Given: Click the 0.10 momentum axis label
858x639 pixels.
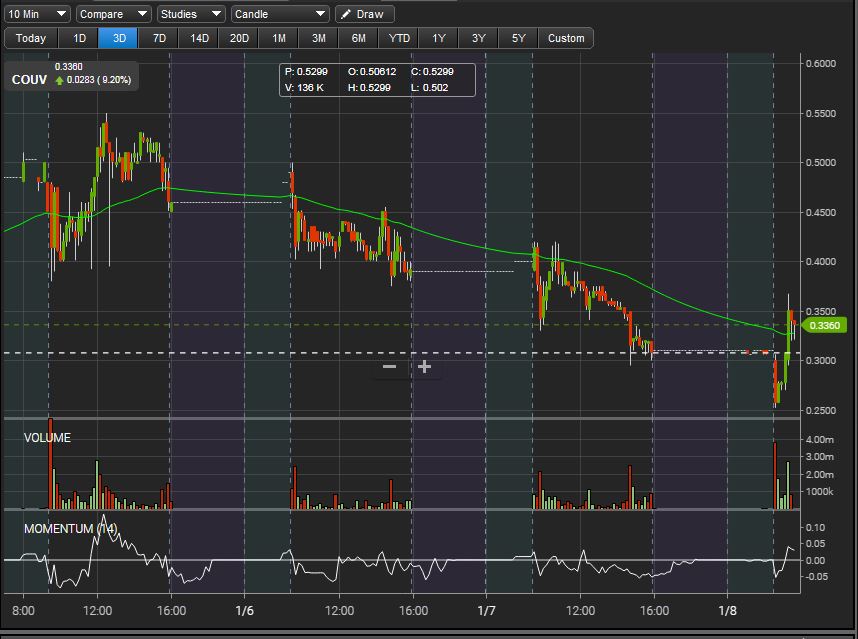Looking at the screenshot, I should click(x=815, y=527).
